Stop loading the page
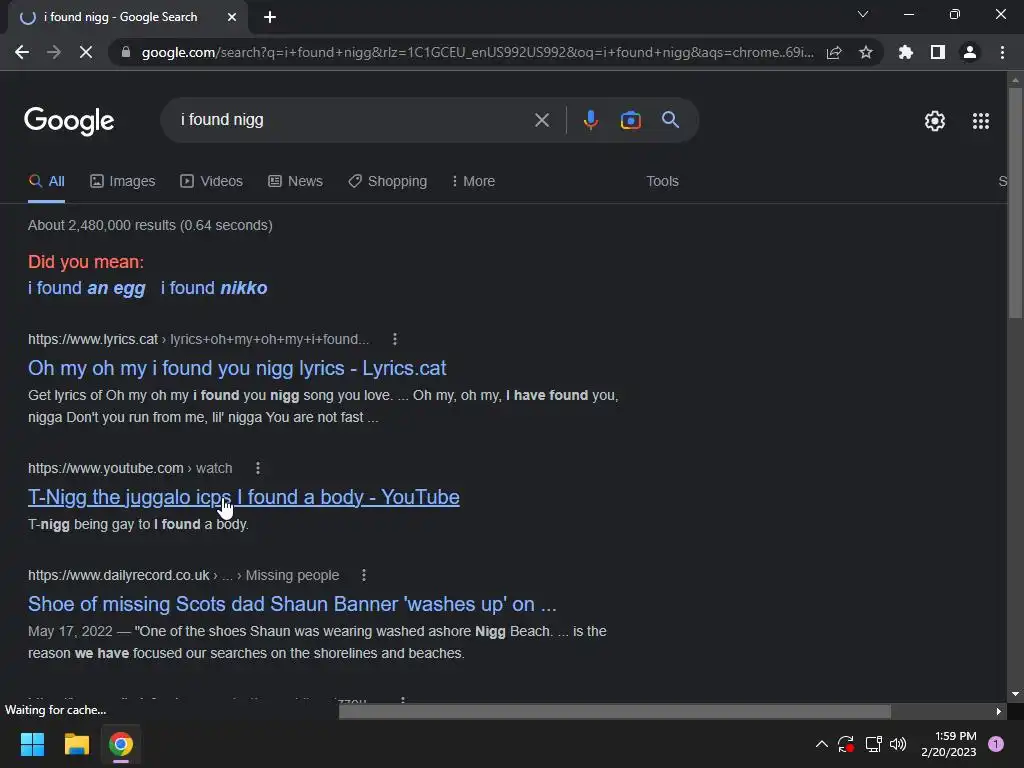1024x768 pixels. pyautogui.click(x=86, y=52)
